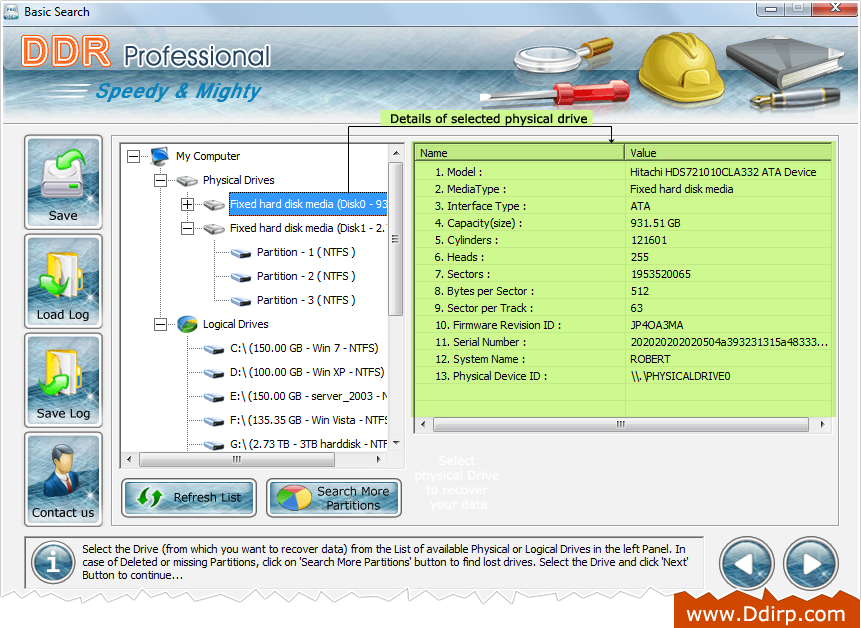Click tree horizontal scrollbar right arrow
This screenshot has height=628, width=861.
pyautogui.click(x=378, y=459)
